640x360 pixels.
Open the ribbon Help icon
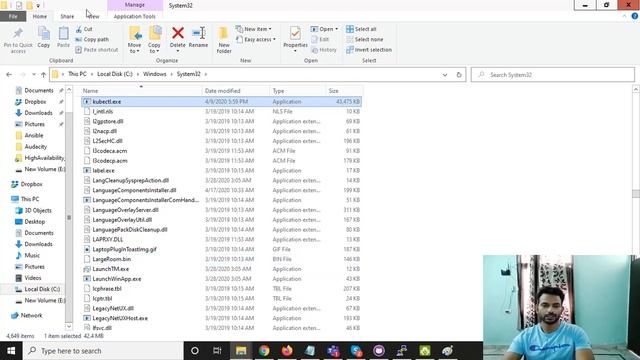point(634,16)
